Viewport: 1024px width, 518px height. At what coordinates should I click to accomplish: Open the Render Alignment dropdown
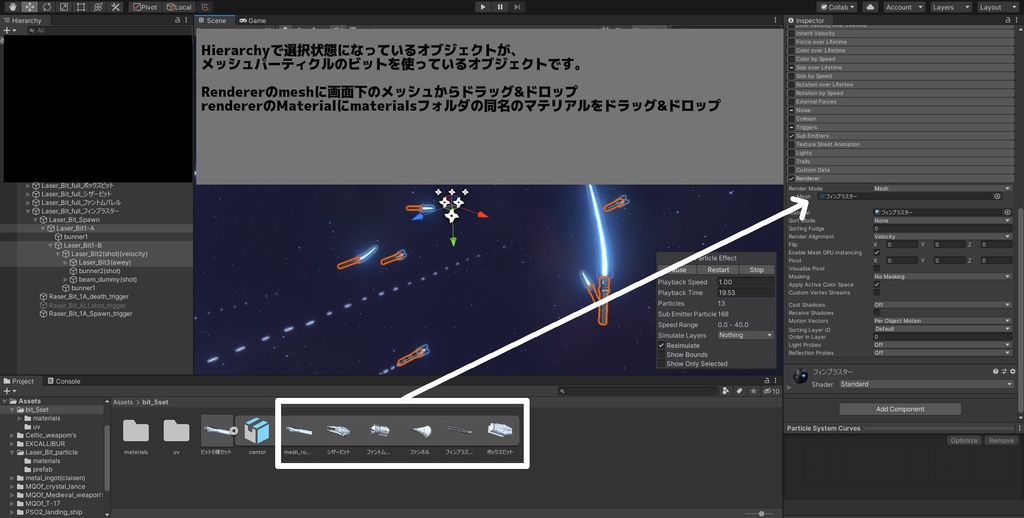[x=942, y=236]
